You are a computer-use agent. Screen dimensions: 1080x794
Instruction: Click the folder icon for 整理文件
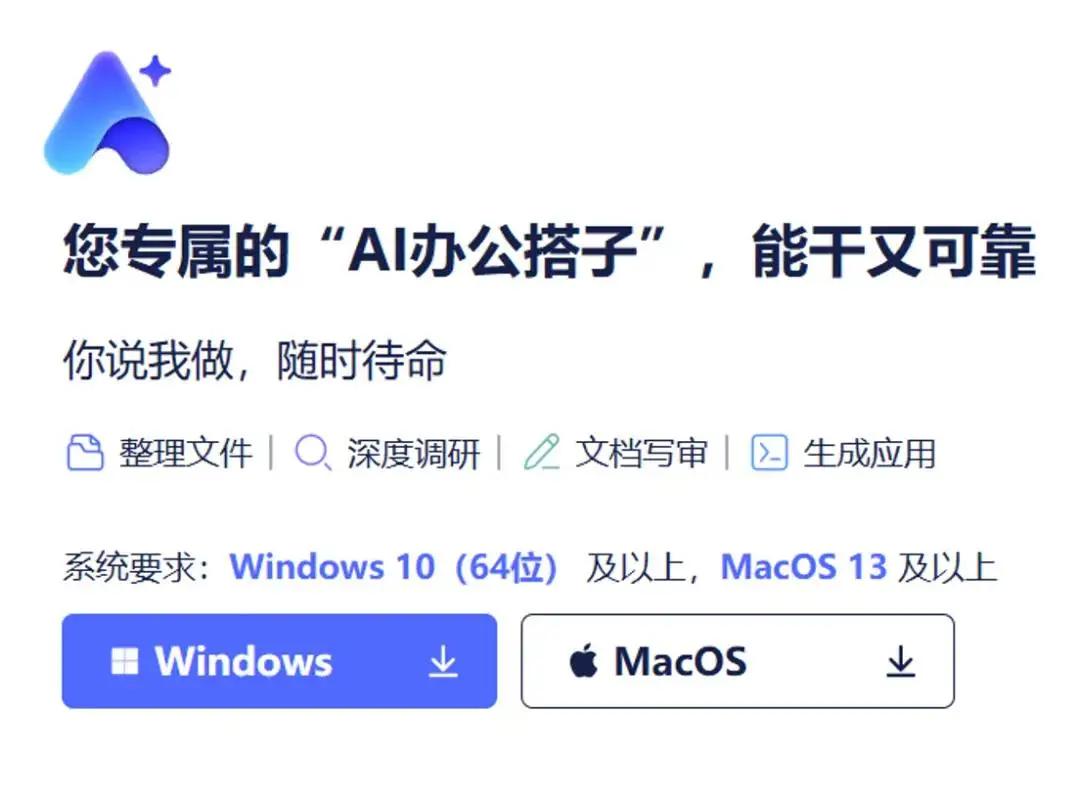point(85,452)
